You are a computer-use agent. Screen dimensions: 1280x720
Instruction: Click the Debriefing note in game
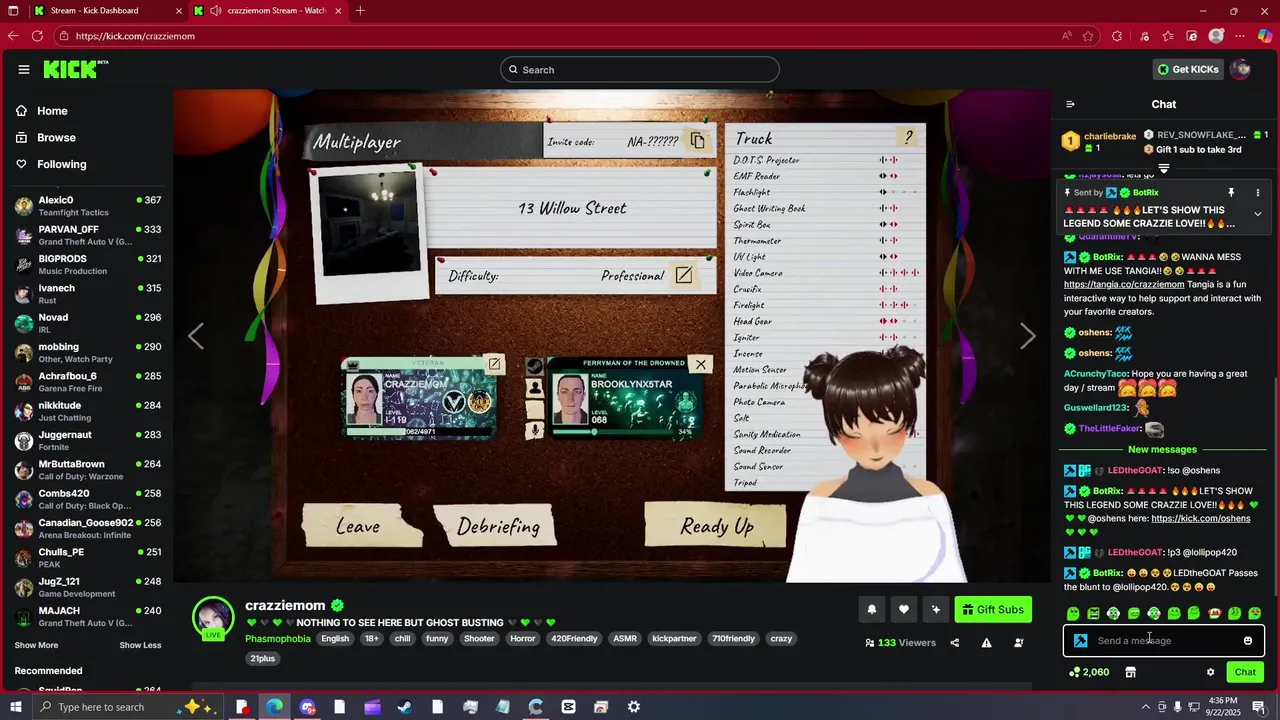[497, 526]
